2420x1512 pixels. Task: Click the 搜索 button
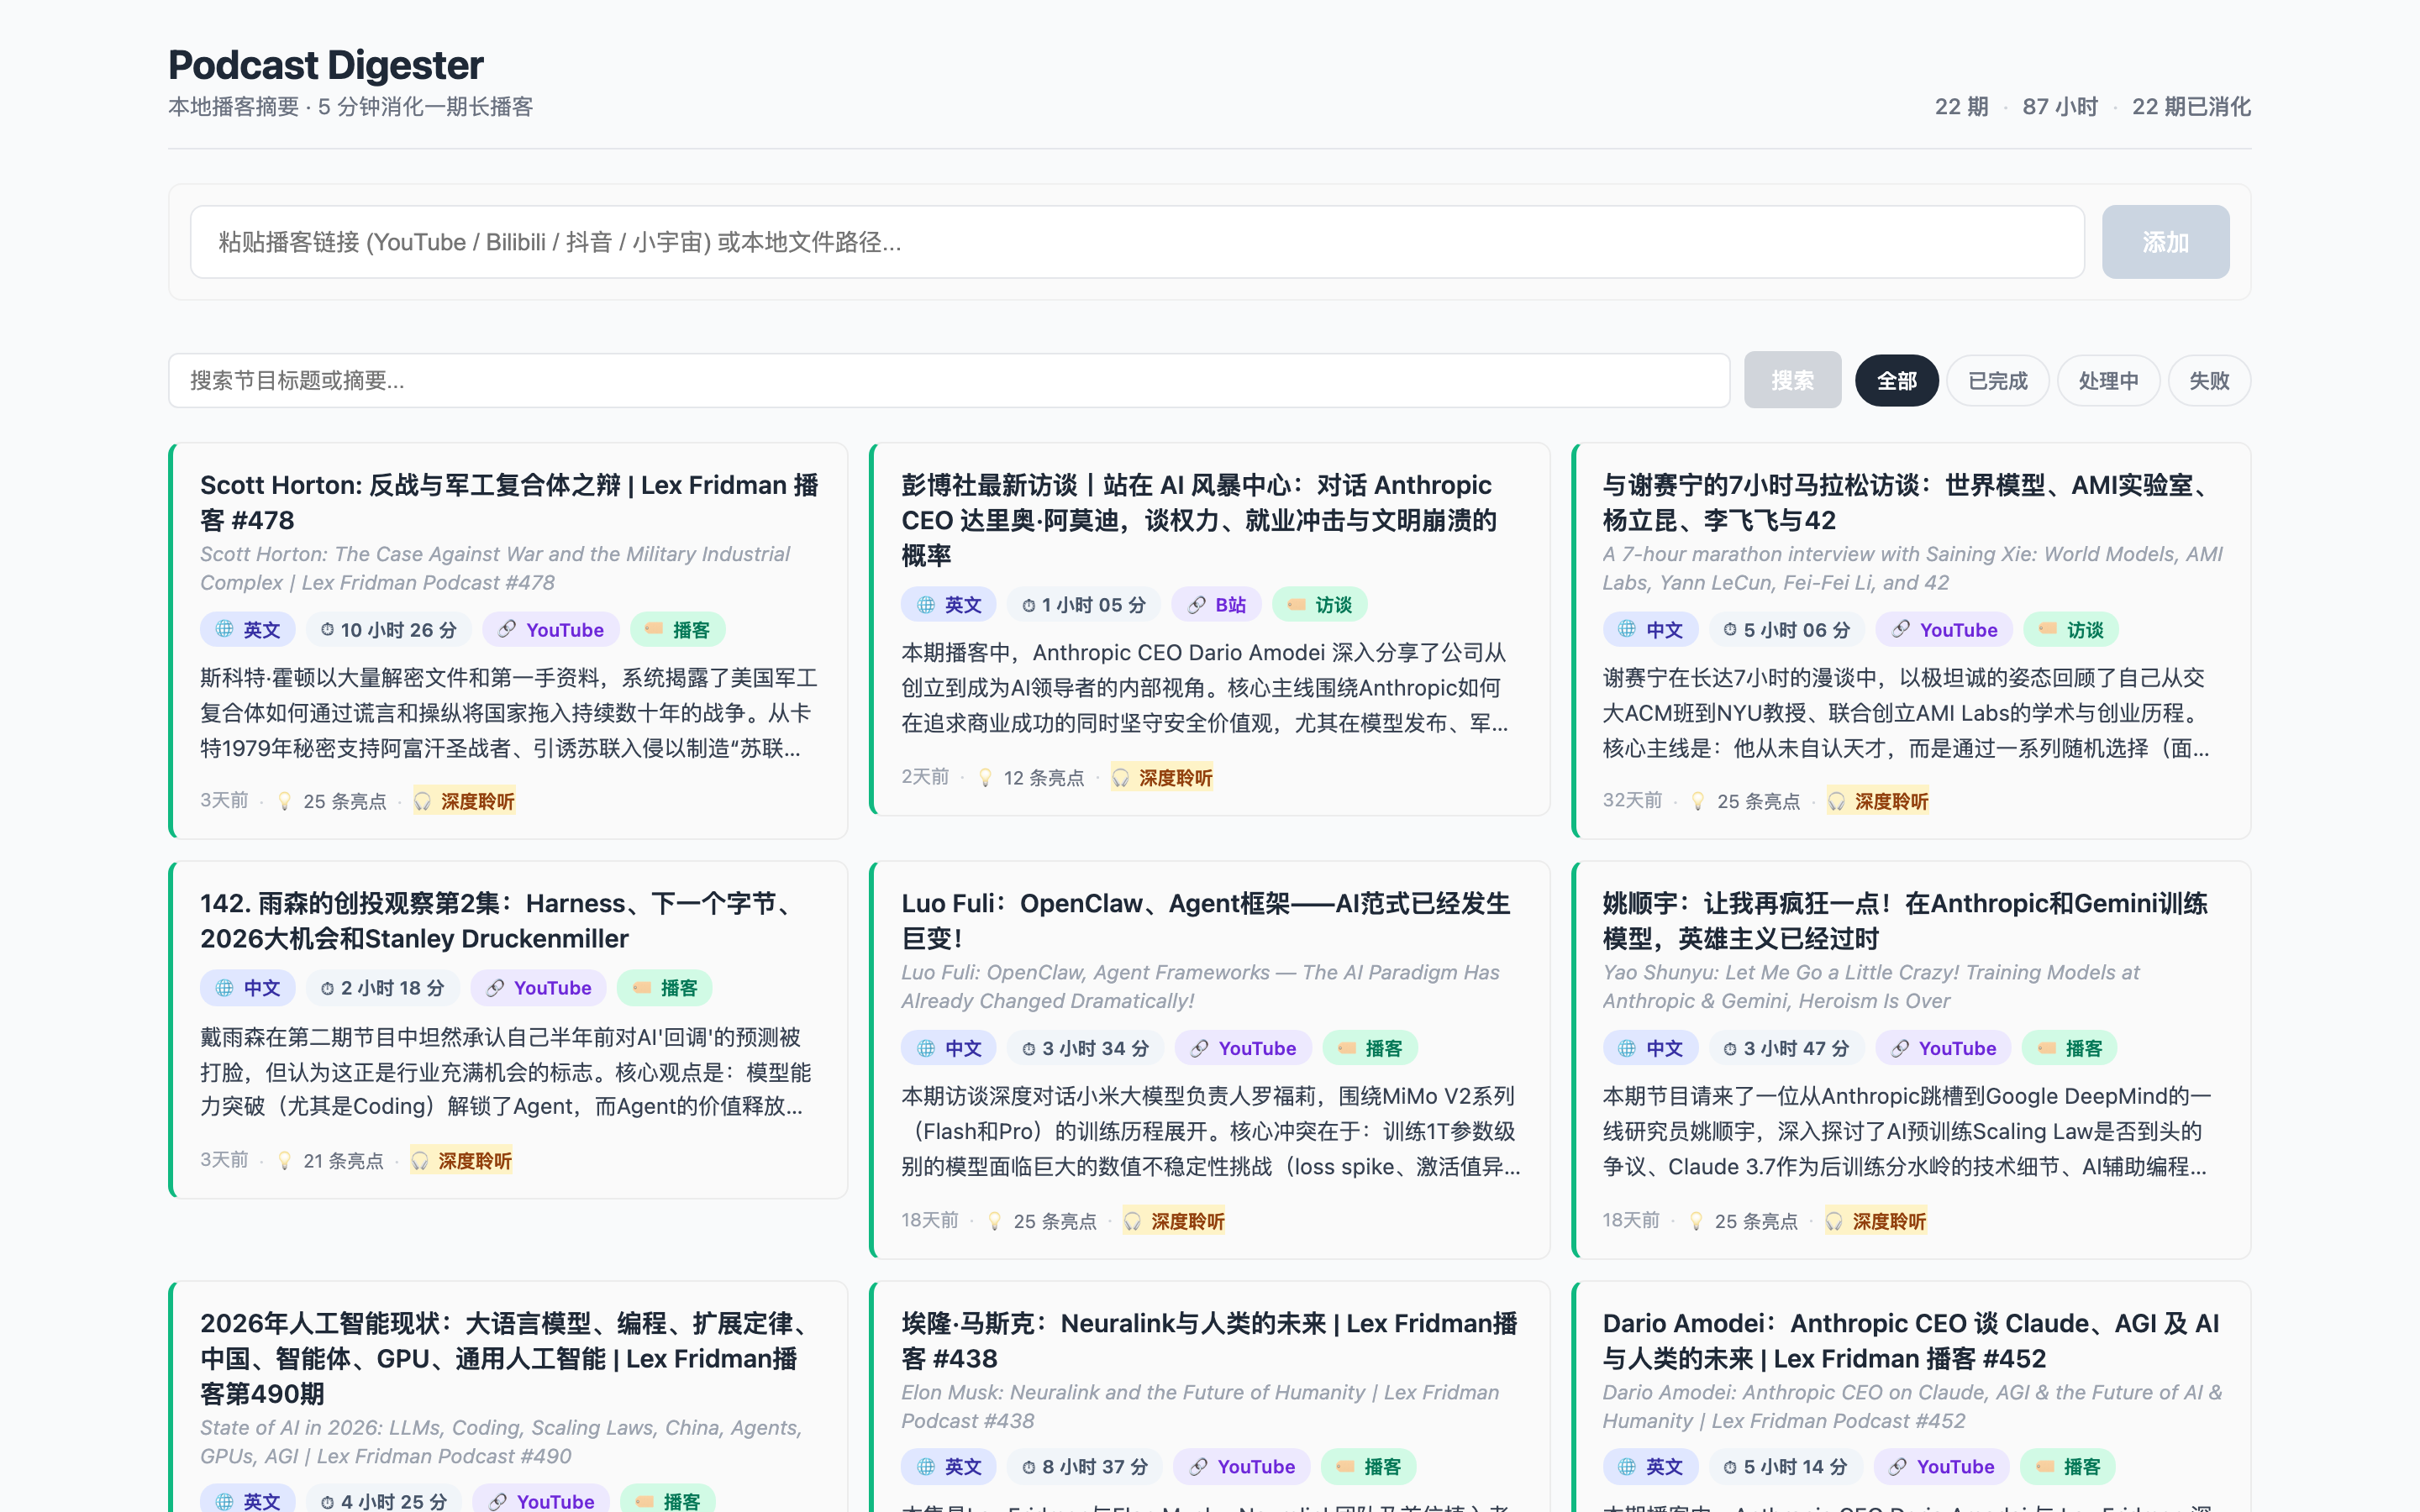point(1792,380)
